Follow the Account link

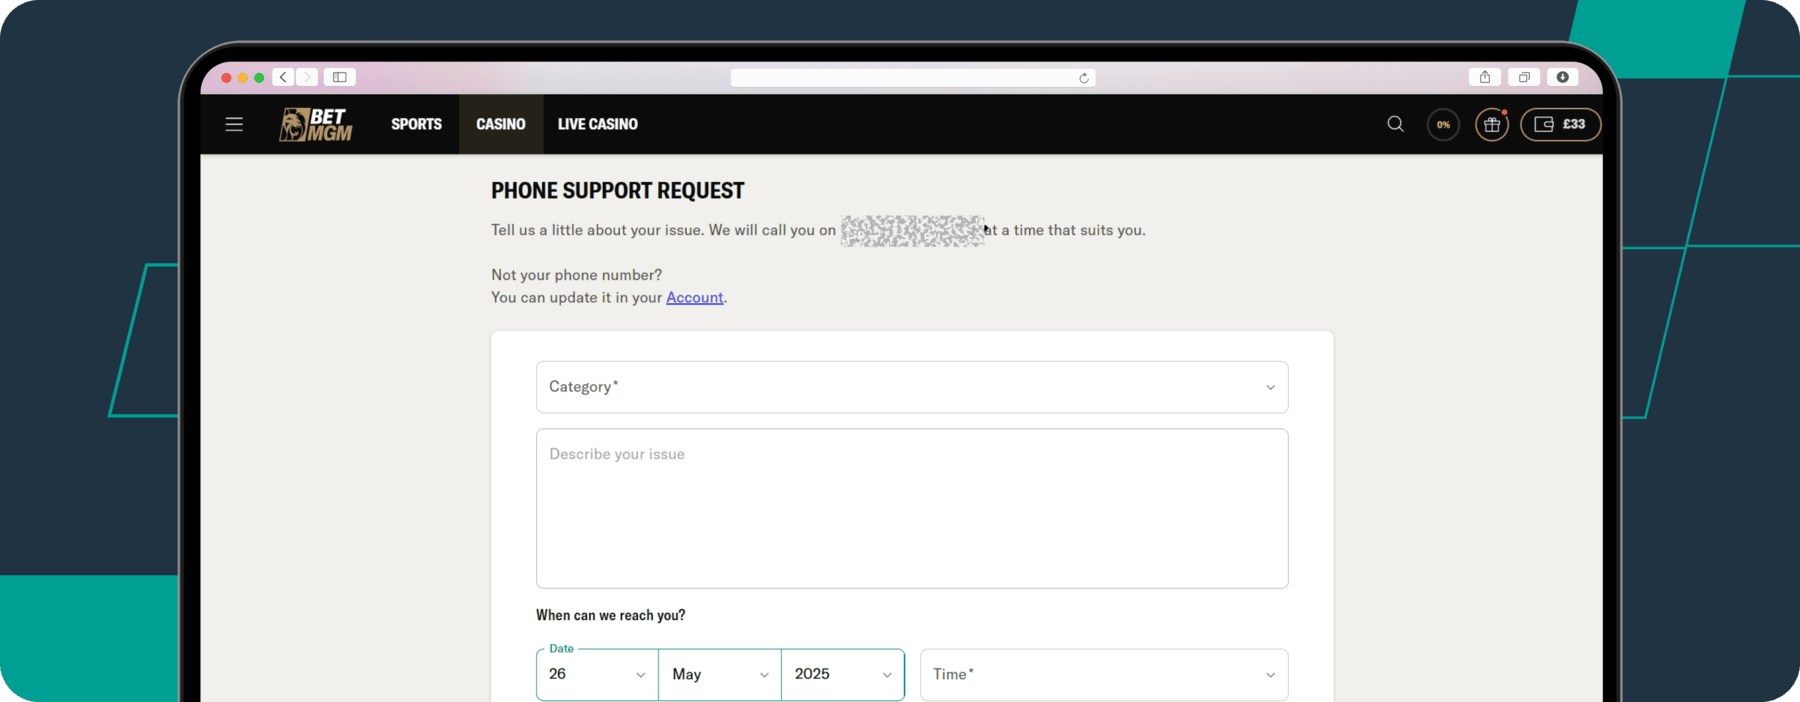pyautogui.click(x=694, y=297)
